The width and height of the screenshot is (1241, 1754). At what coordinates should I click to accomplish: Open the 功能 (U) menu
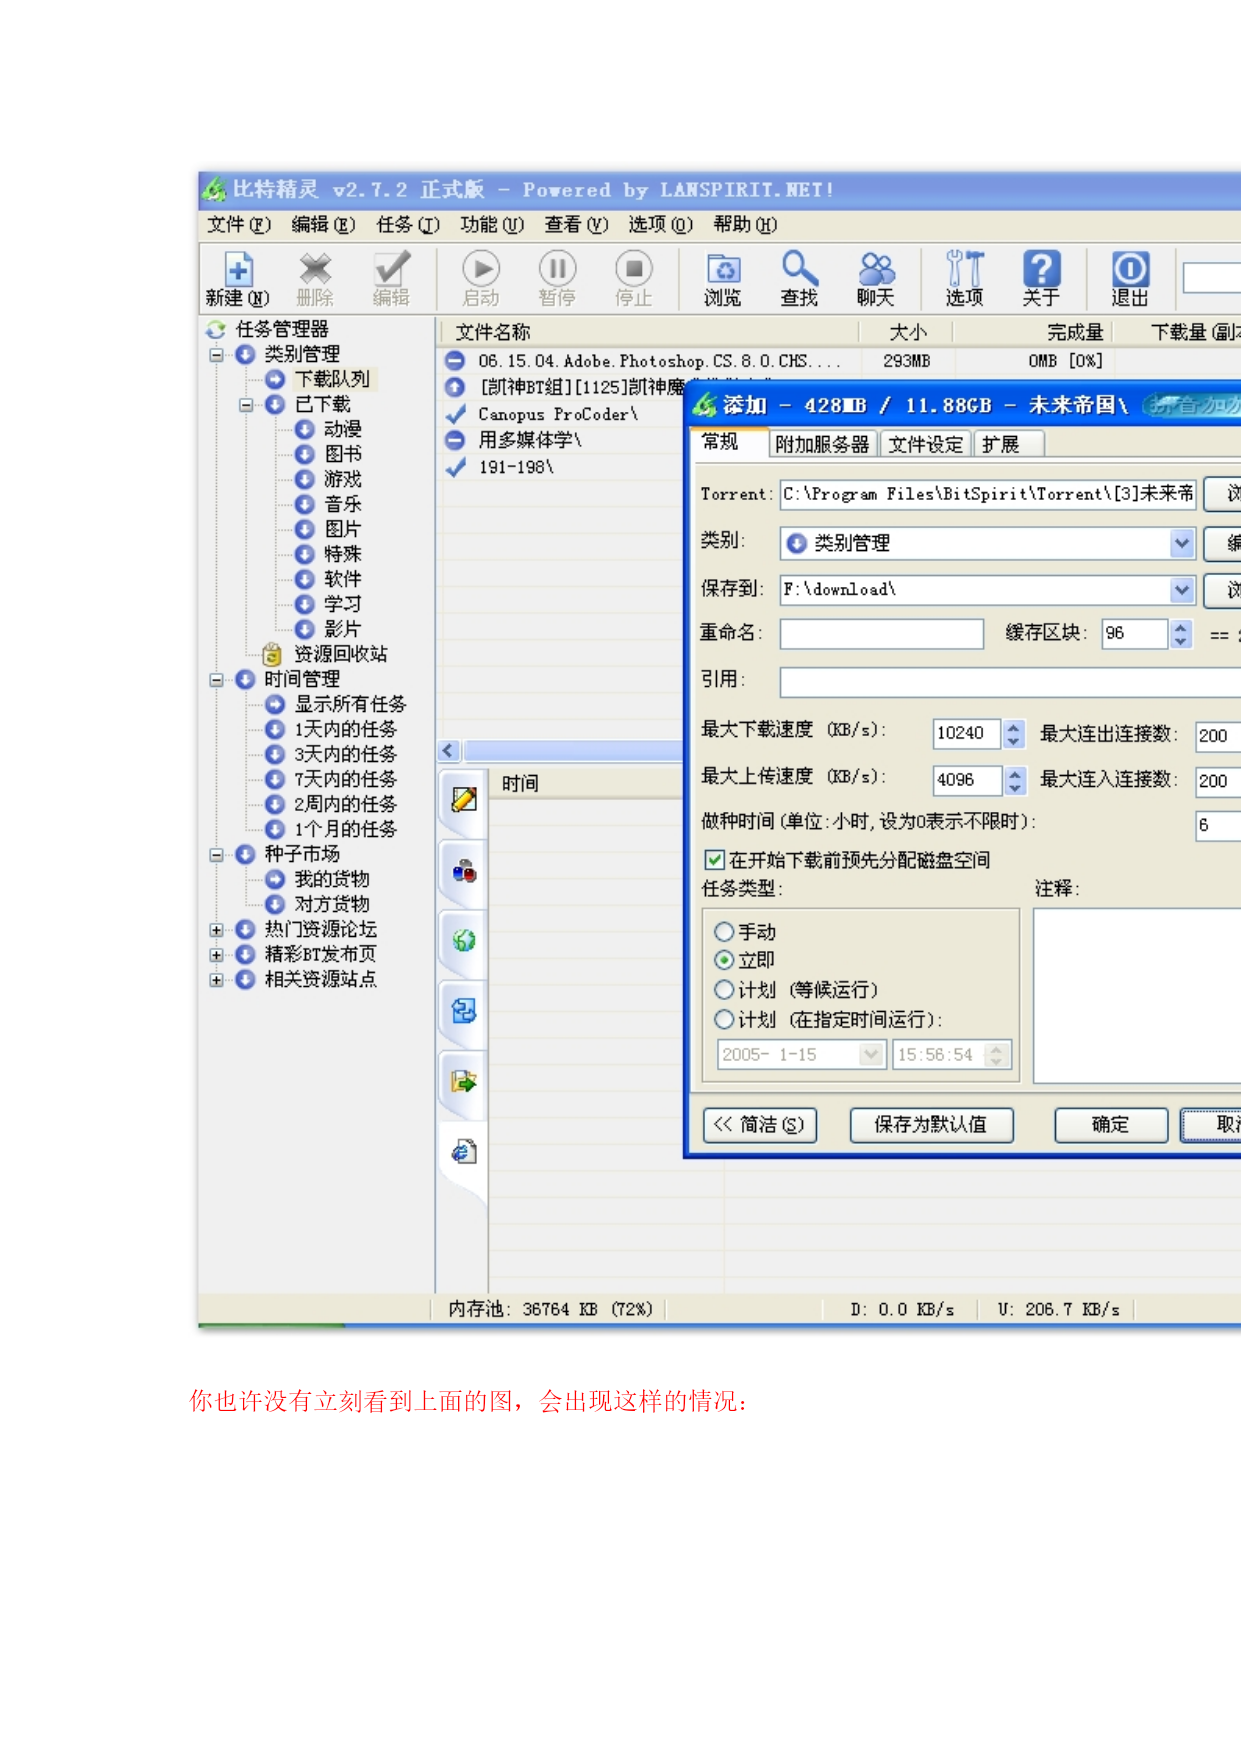pyautogui.click(x=492, y=225)
